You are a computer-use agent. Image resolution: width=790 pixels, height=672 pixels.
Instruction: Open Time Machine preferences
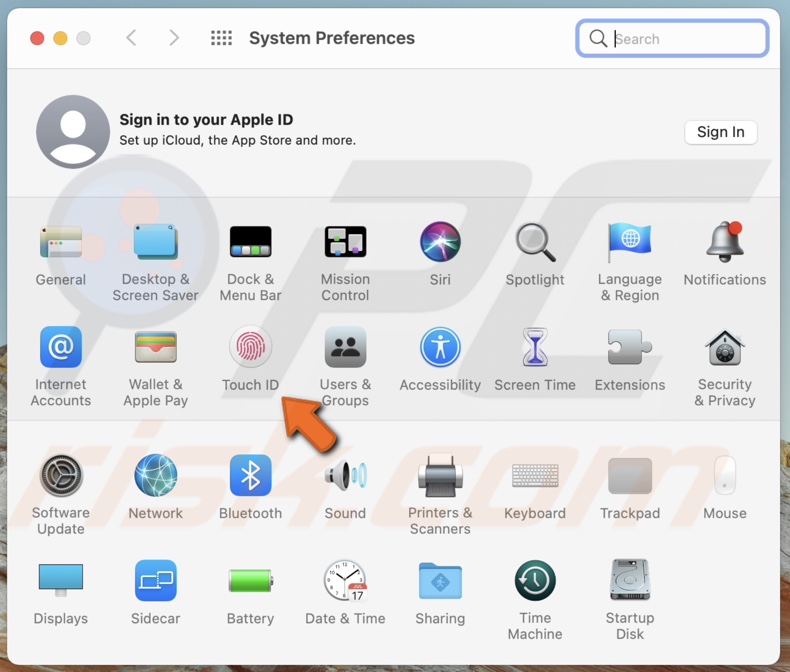coord(535,581)
